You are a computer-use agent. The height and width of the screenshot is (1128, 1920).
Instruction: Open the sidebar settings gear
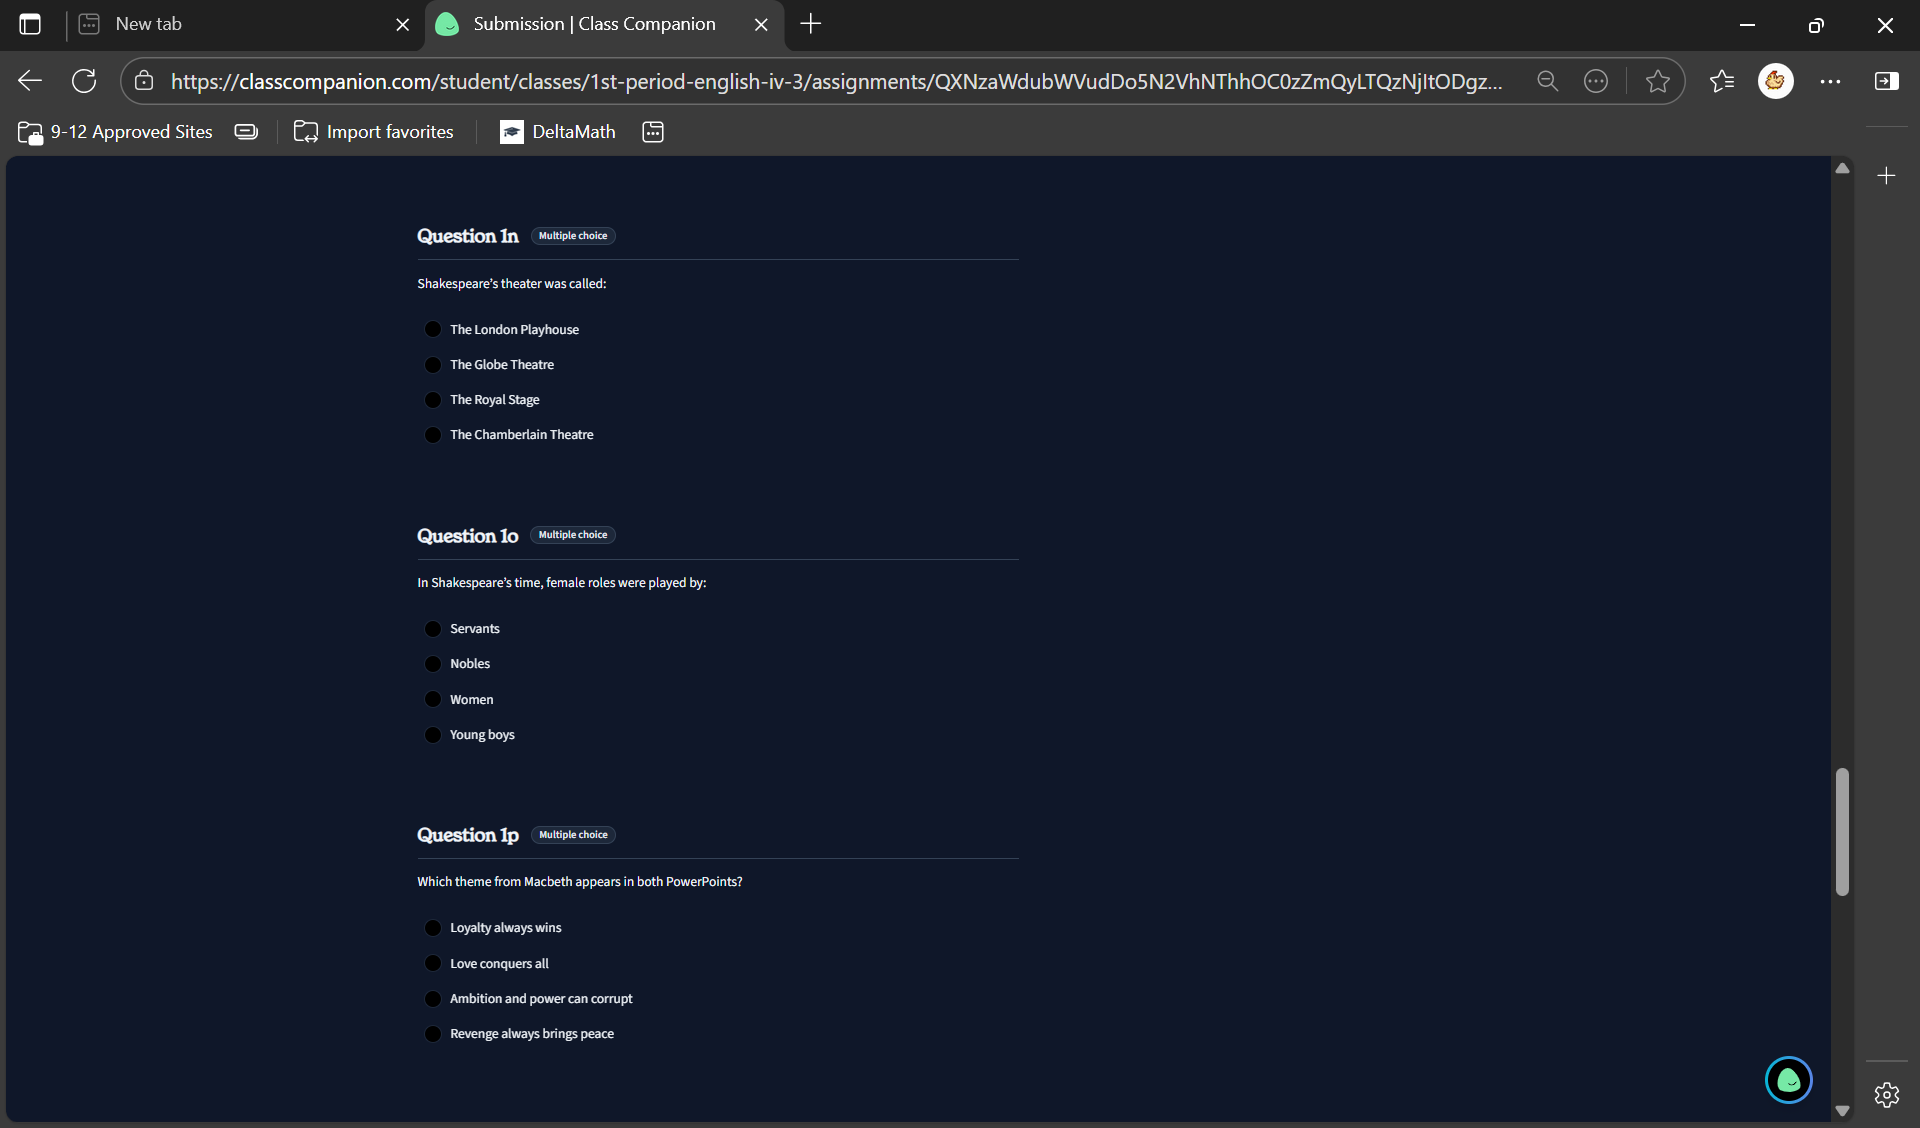coord(1886,1095)
